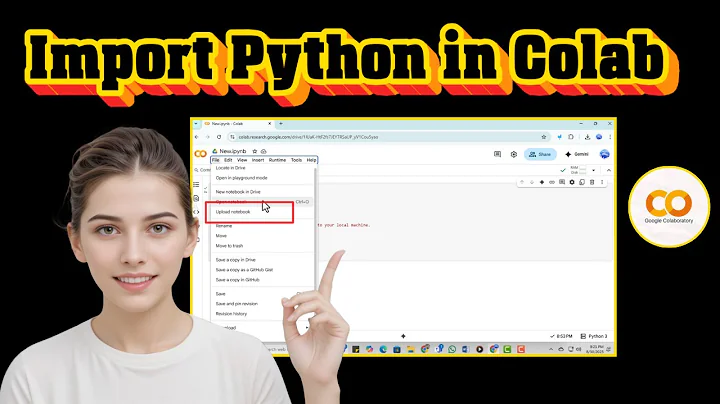
Task: Select Save and pin revision
Action: click(x=237, y=304)
